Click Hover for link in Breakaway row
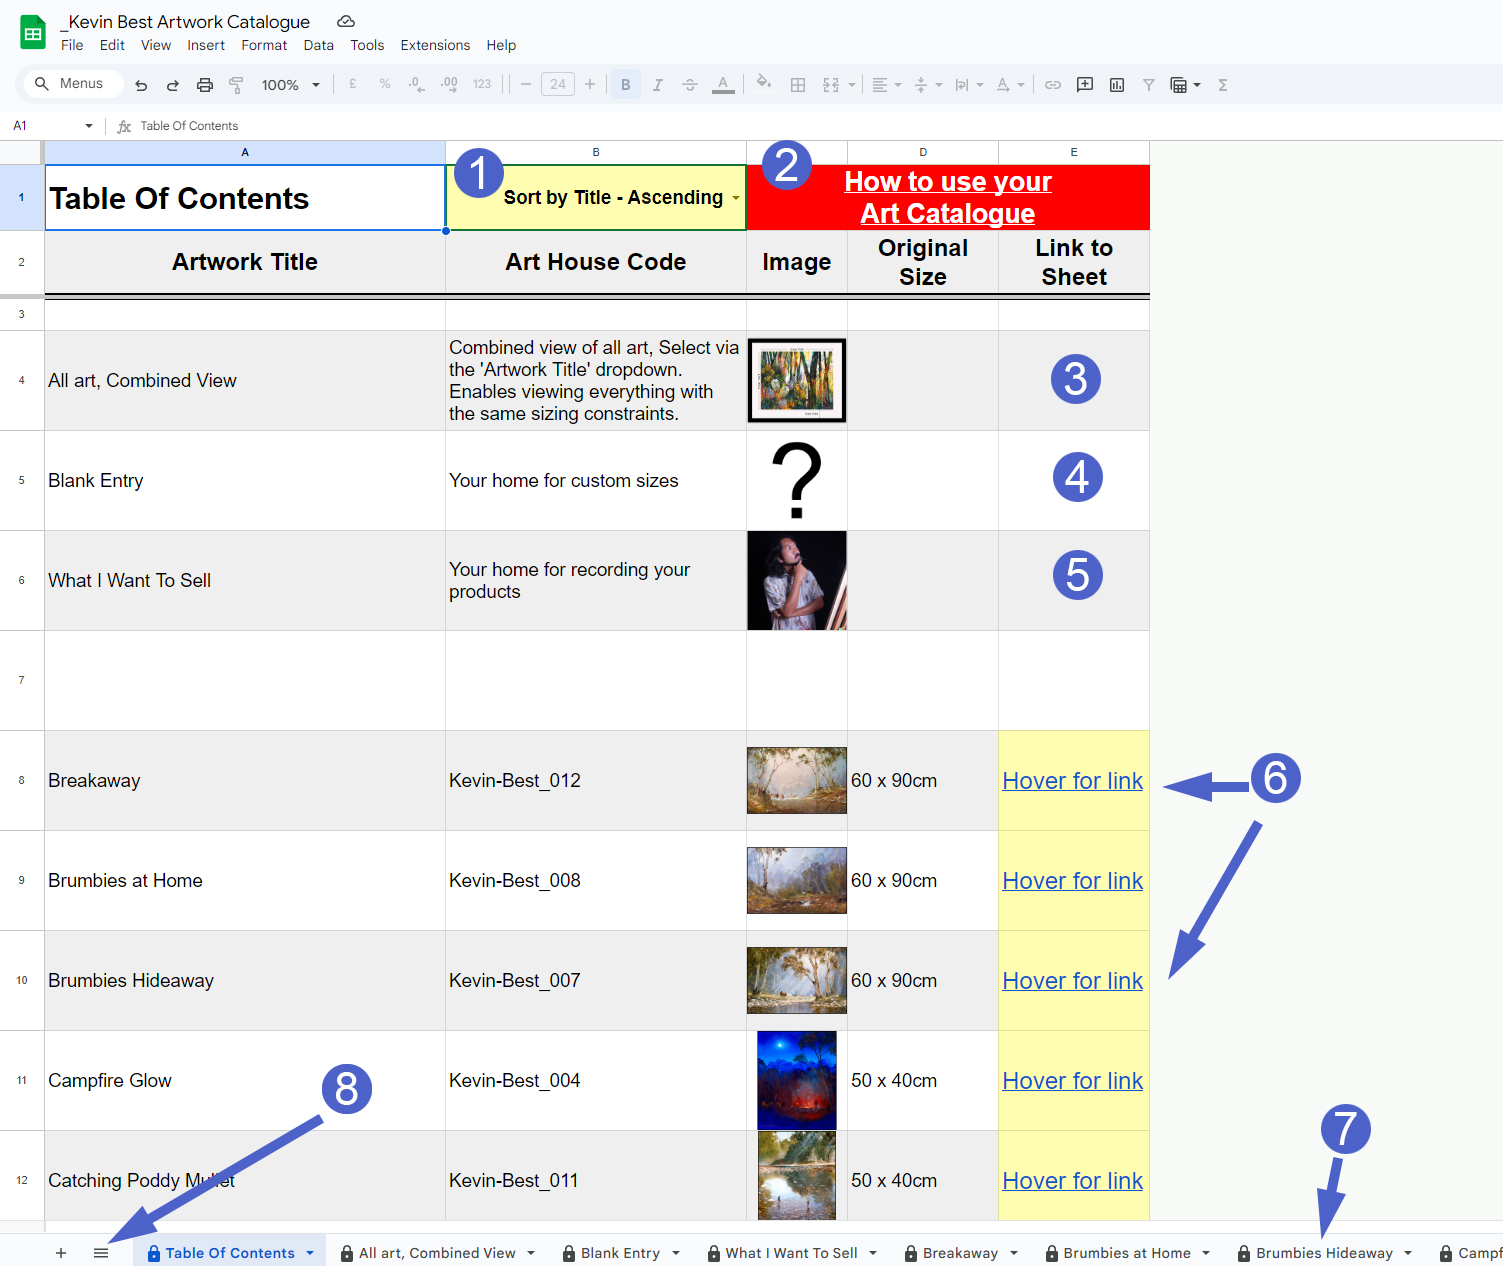This screenshot has height=1266, width=1503. pyautogui.click(x=1072, y=781)
